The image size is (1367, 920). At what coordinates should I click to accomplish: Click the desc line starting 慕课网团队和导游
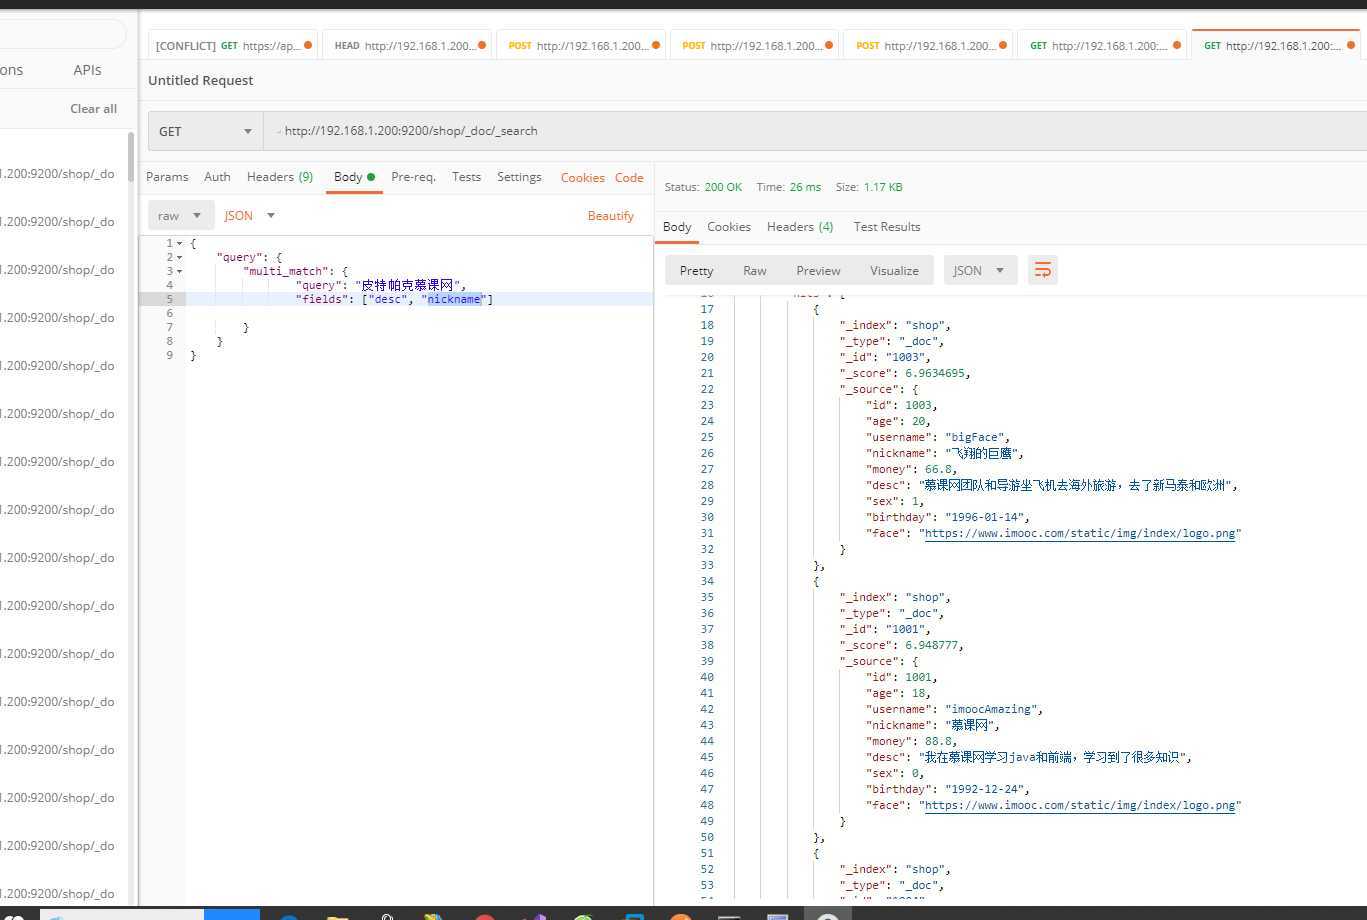pos(1053,485)
